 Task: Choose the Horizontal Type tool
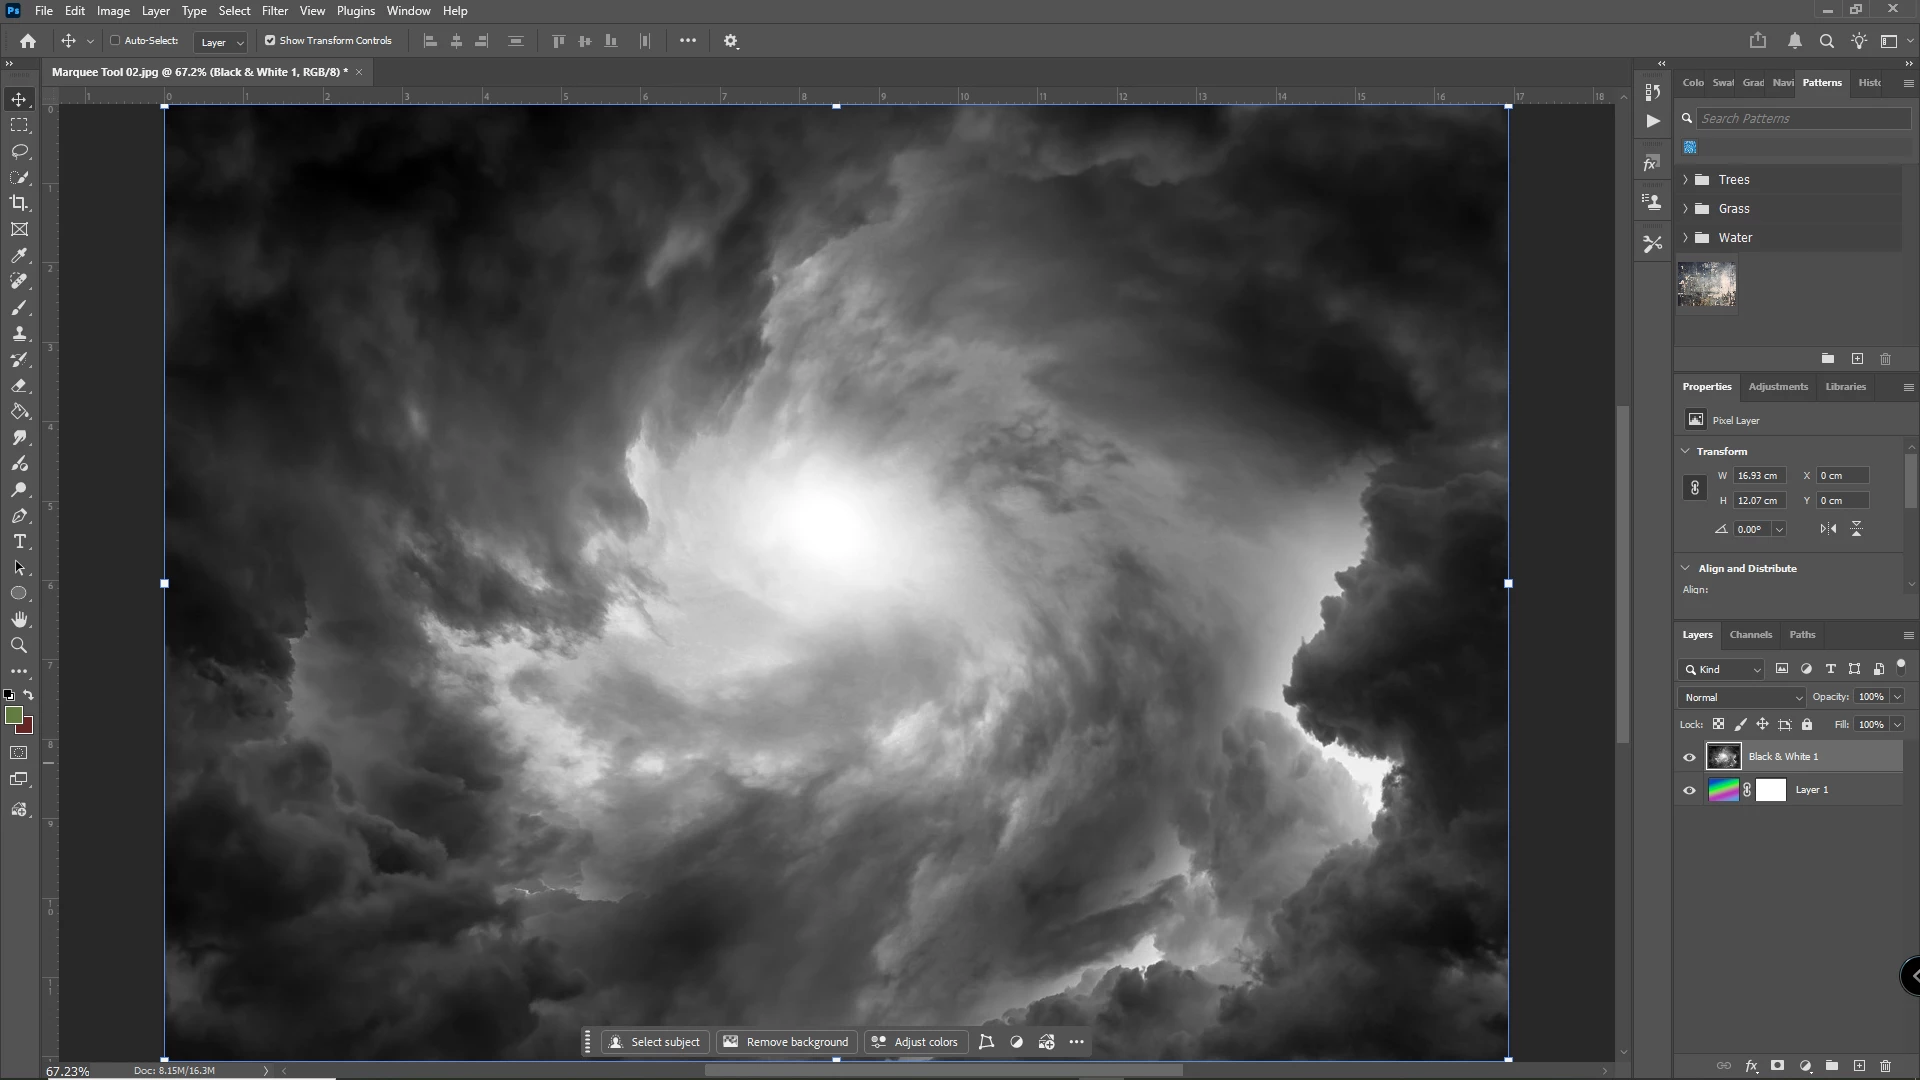tap(19, 542)
